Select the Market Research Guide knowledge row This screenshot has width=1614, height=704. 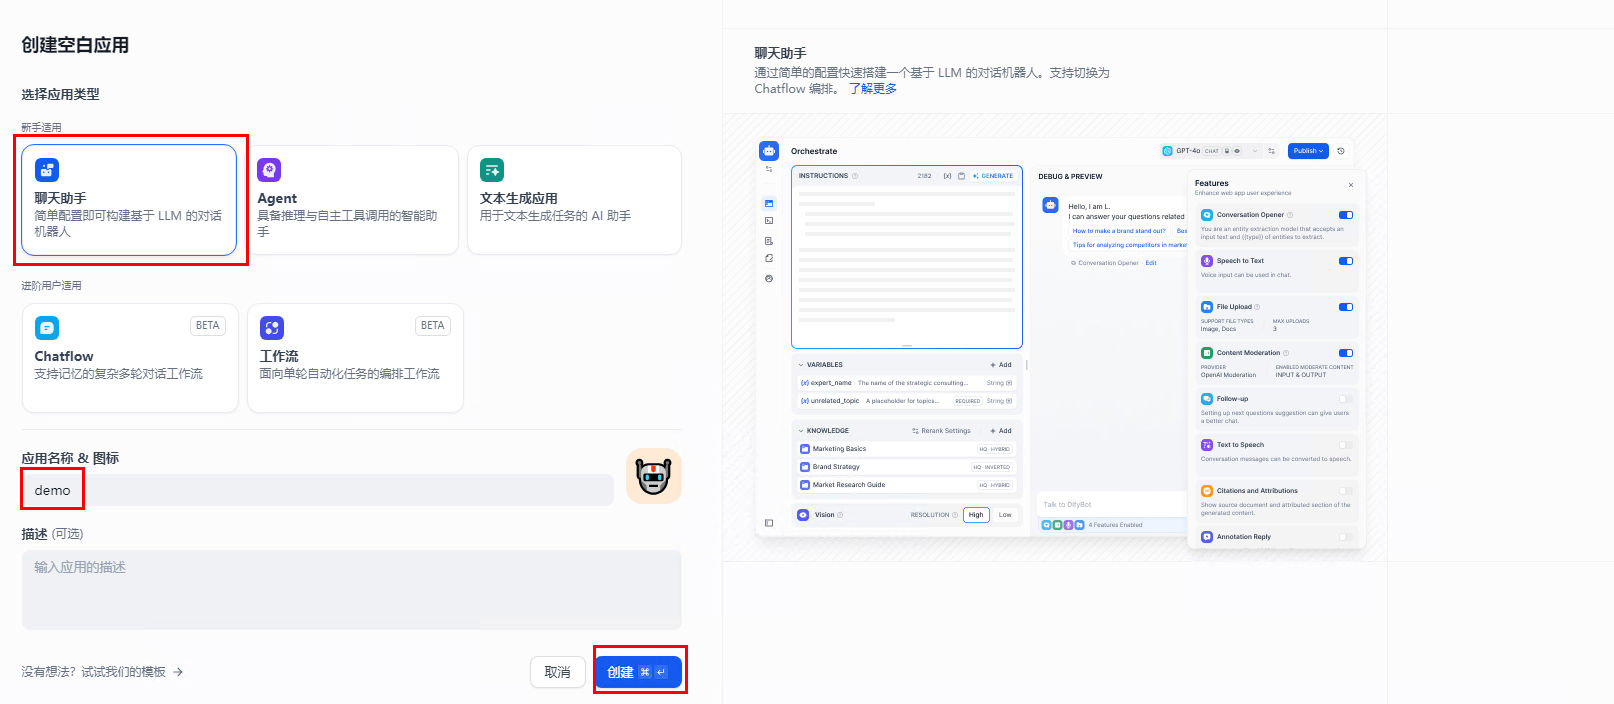pos(906,485)
